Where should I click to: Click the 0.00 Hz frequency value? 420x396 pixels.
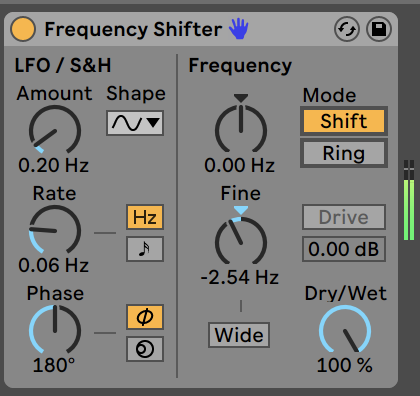(x=239, y=165)
